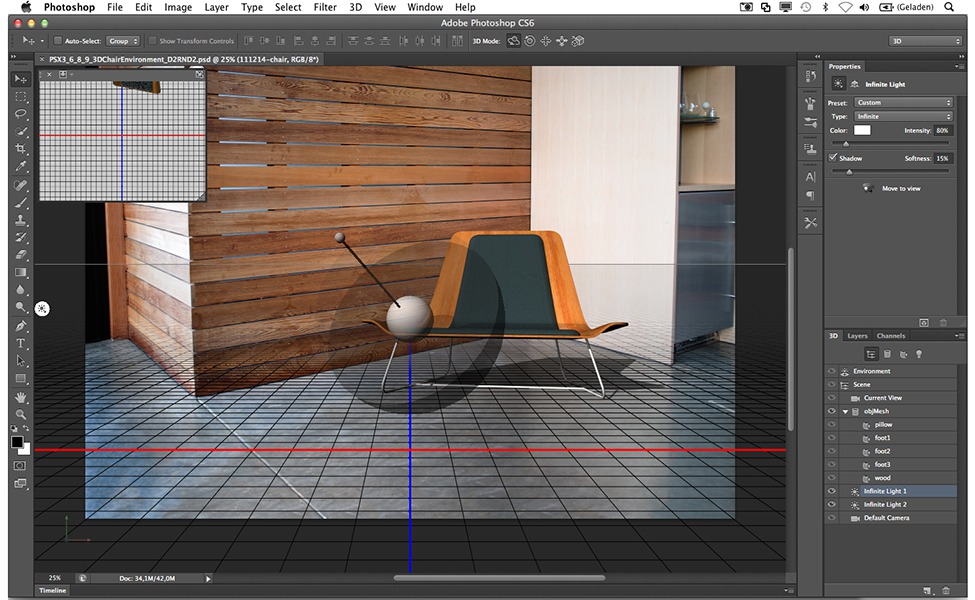Uncheck the Shadow checkbox

pyautogui.click(x=834, y=158)
